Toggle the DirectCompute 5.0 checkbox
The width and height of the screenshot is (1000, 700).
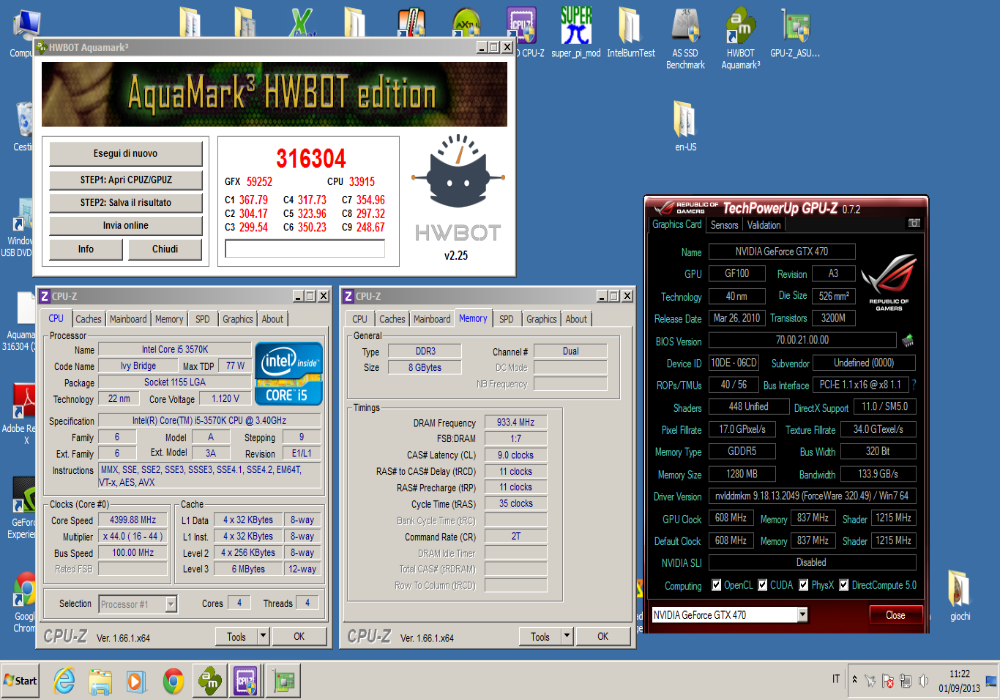click(x=844, y=585)
